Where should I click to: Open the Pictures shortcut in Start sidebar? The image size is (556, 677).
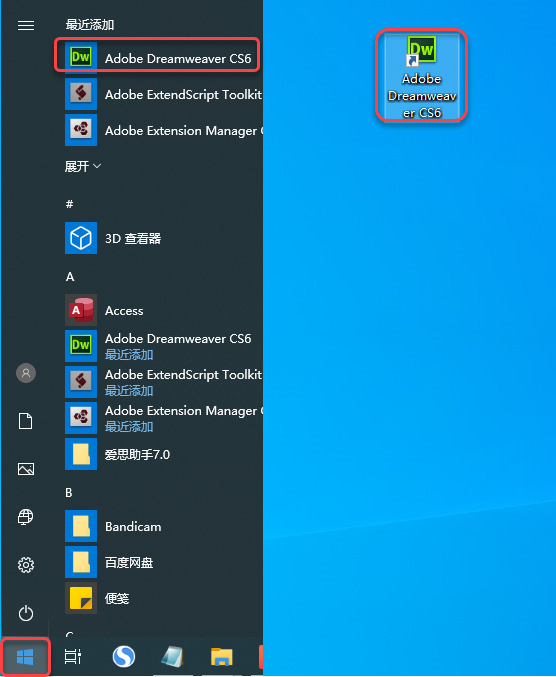coord(26,469)
